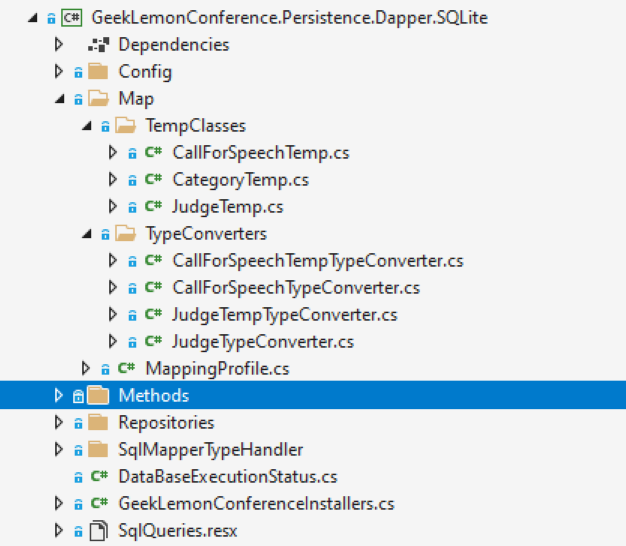The width and height of the screenshot is (626, 546).
Task: Collapse the TempClasses folder
Action: coord(87,126)
